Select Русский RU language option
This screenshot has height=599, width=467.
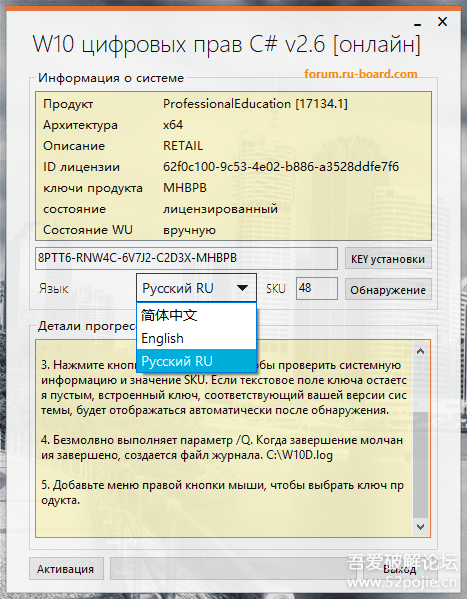coord(196,361)
